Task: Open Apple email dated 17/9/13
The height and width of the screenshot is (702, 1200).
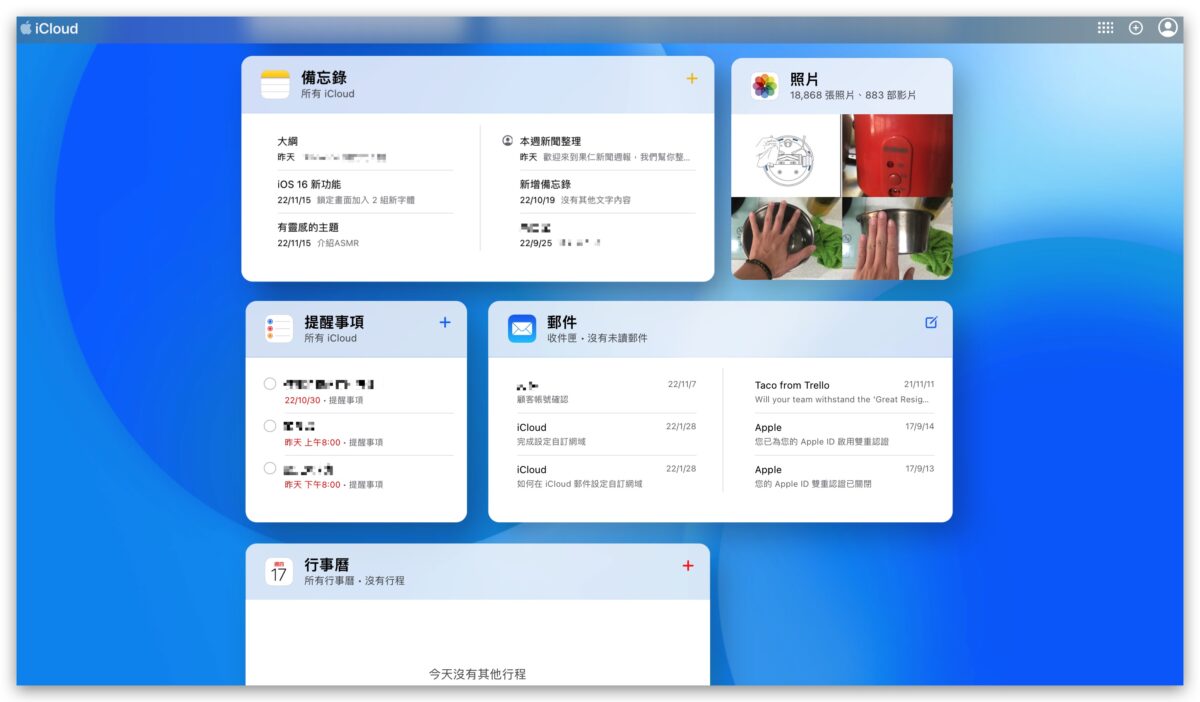Action: (x=845, y=476)
